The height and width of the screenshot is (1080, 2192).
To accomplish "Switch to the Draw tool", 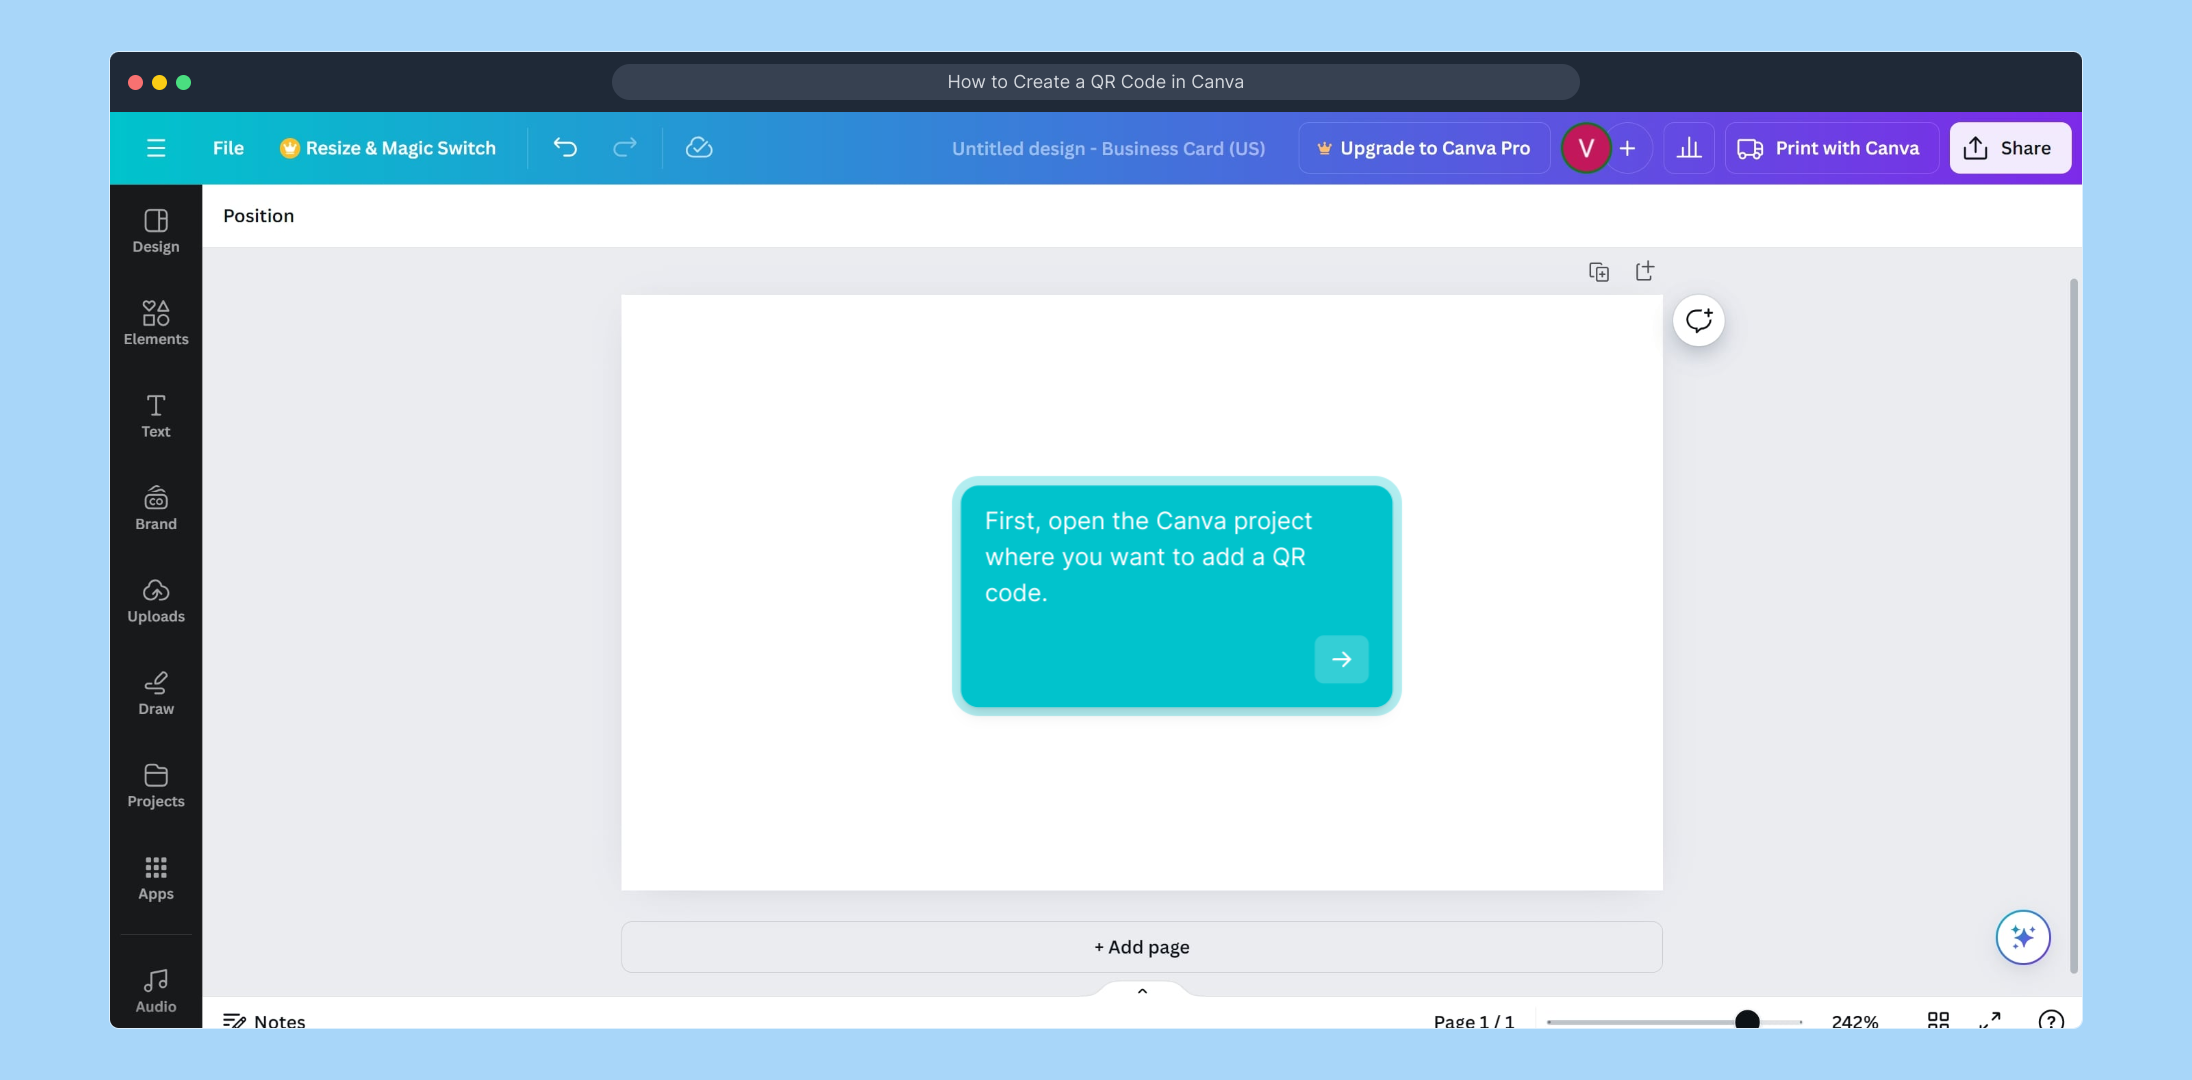I will (155, 693).
